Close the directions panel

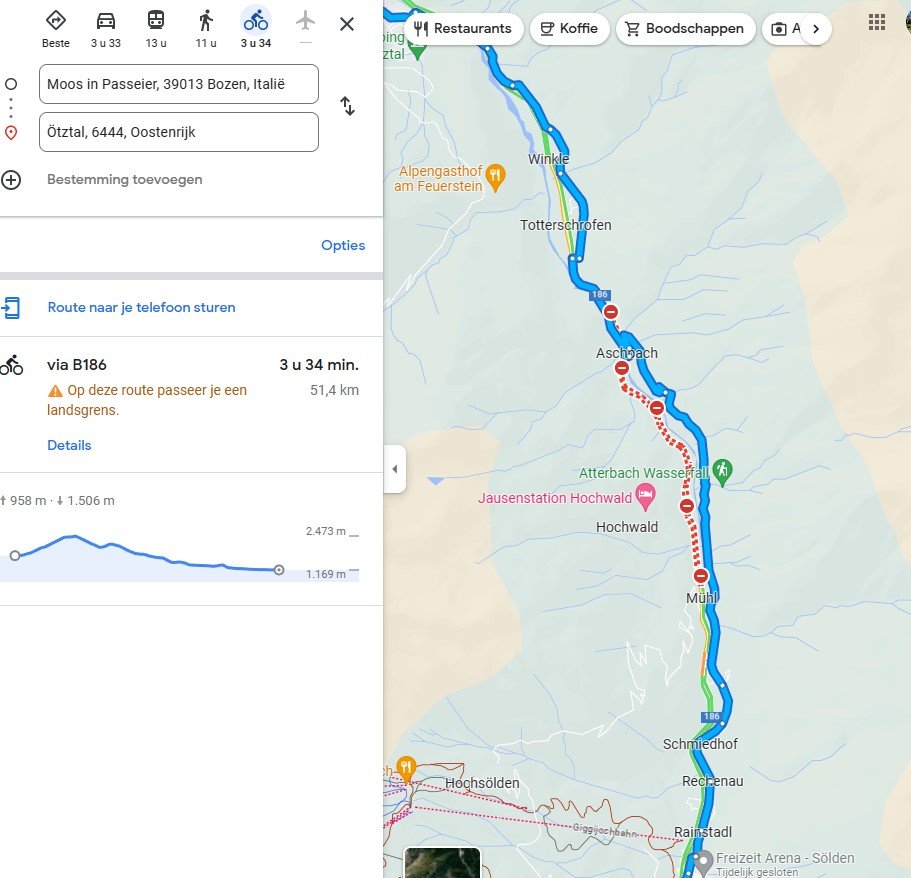347,24
